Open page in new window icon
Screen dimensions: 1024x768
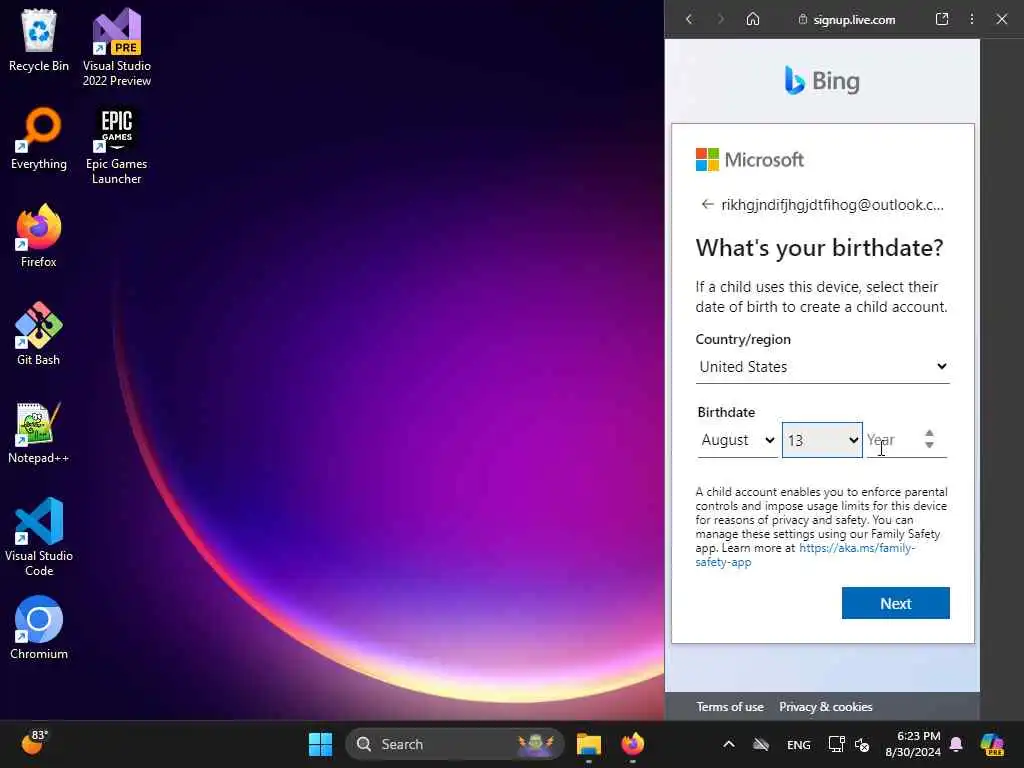[x=942, y=19]
